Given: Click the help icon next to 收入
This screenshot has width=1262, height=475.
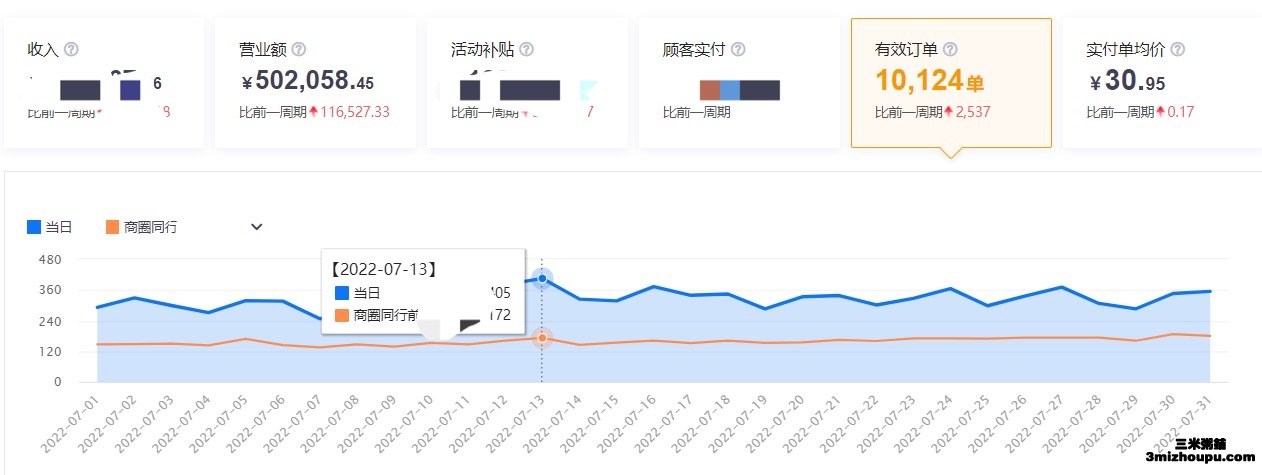Looking at the screenshot, I should coord(71,49).
